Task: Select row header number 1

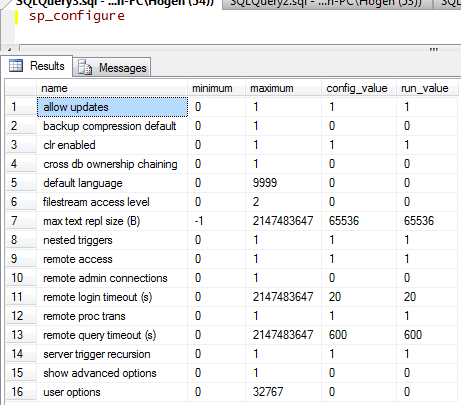Action: coord(21,107)
